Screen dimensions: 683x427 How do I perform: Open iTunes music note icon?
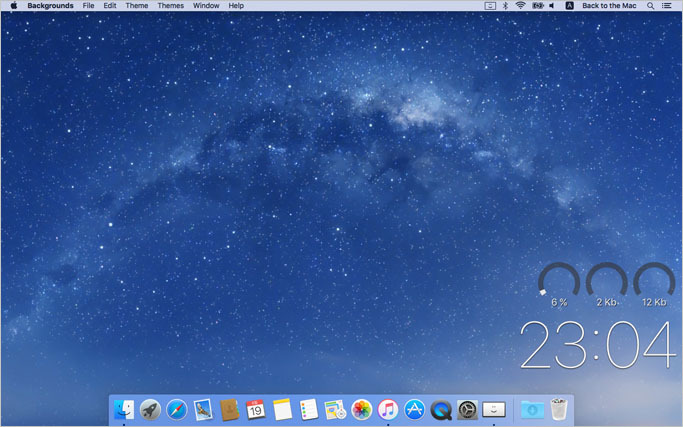388,410
